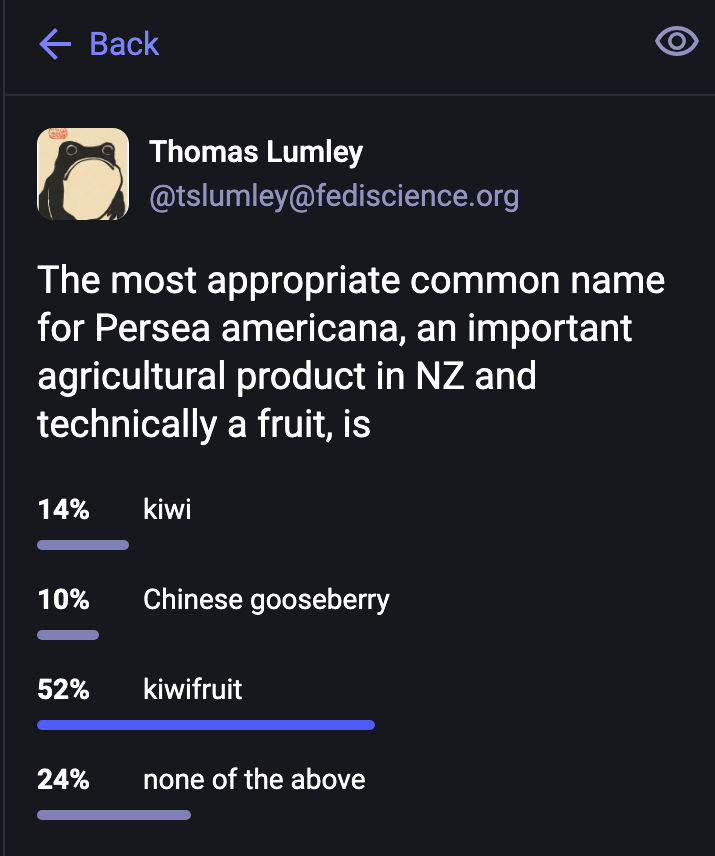Open the Thomas Lumley profile name
Image resolution: width=715 pixels, height=856 pixels.
[256, 152]
